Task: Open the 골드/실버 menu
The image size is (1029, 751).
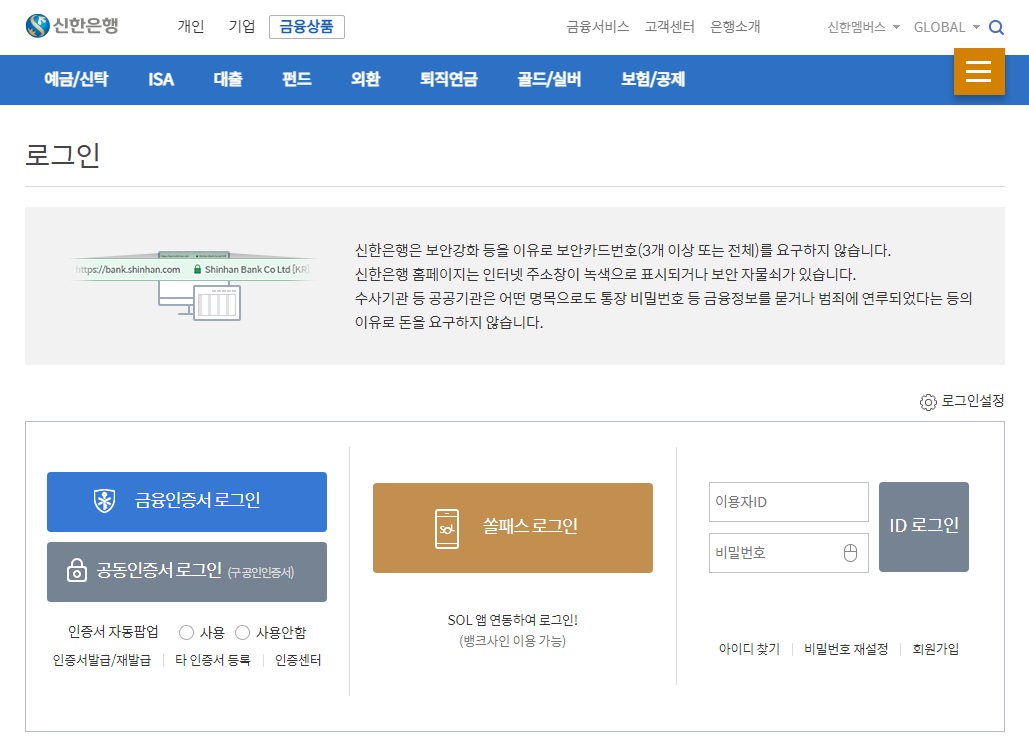Action: 549,79
